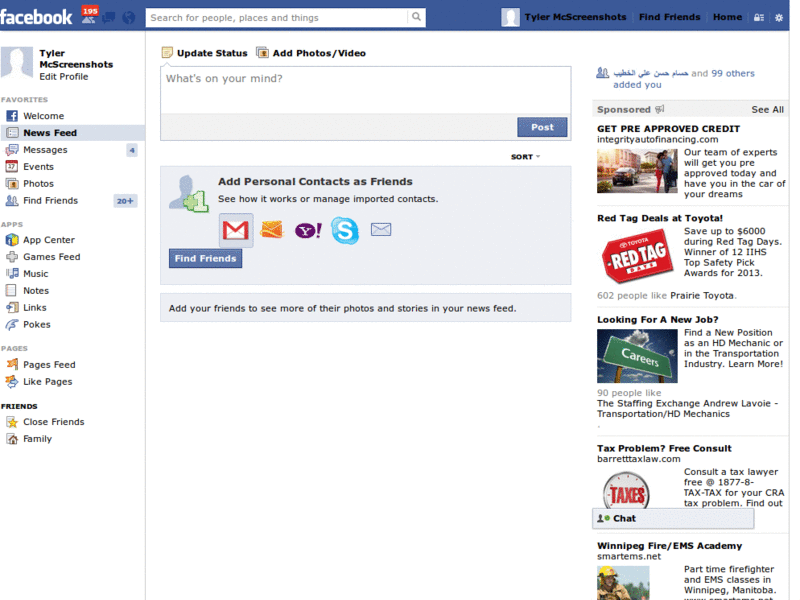Open Notes in sidebar
The height and width of the screenshot is (600, 800).
tap(72, 290)
